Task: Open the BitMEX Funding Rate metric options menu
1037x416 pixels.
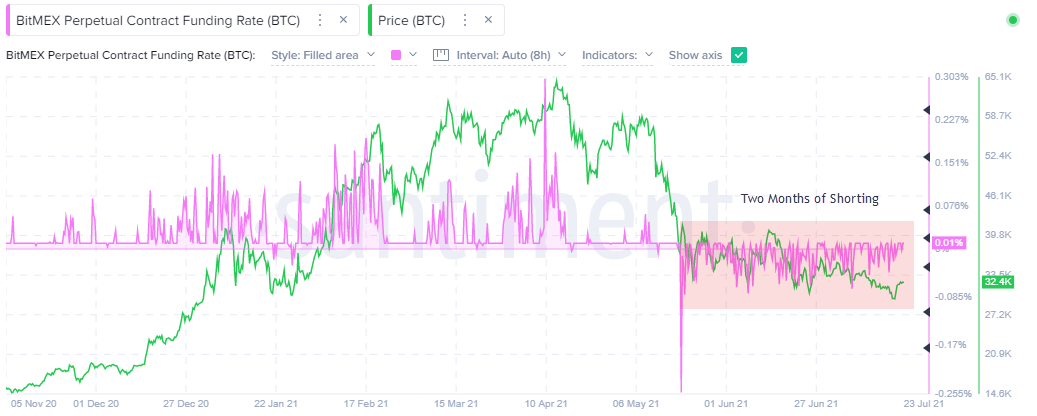Action: click(x=319, y=20)
